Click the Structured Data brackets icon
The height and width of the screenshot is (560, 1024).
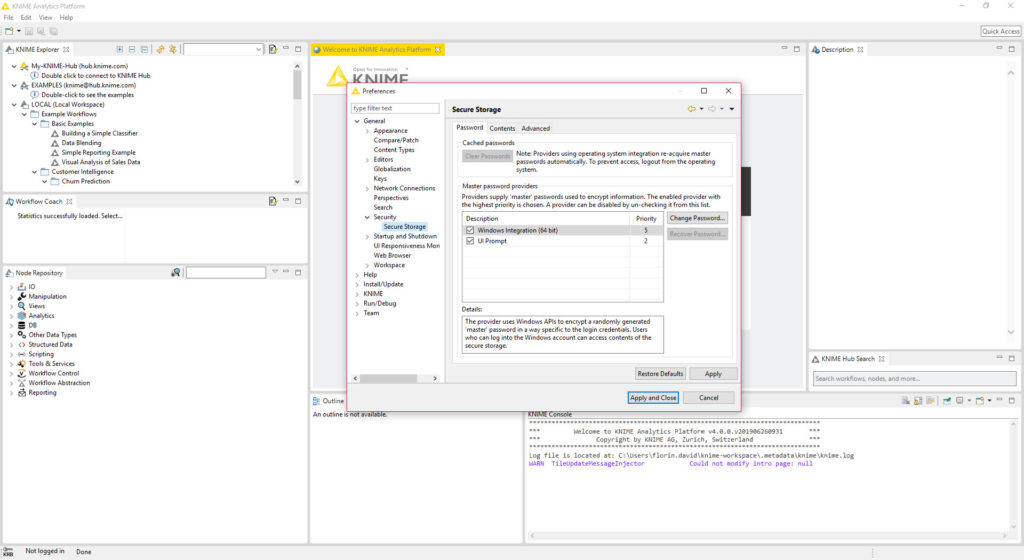(x=22, y=344)
